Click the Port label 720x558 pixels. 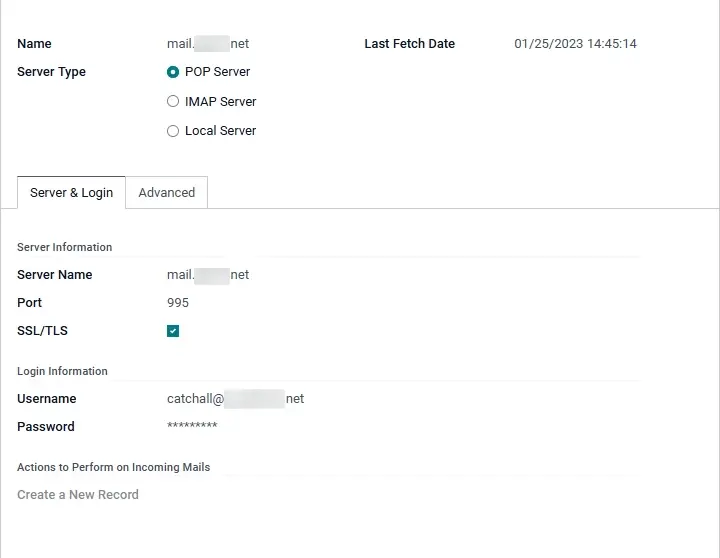tap(30, 303)
